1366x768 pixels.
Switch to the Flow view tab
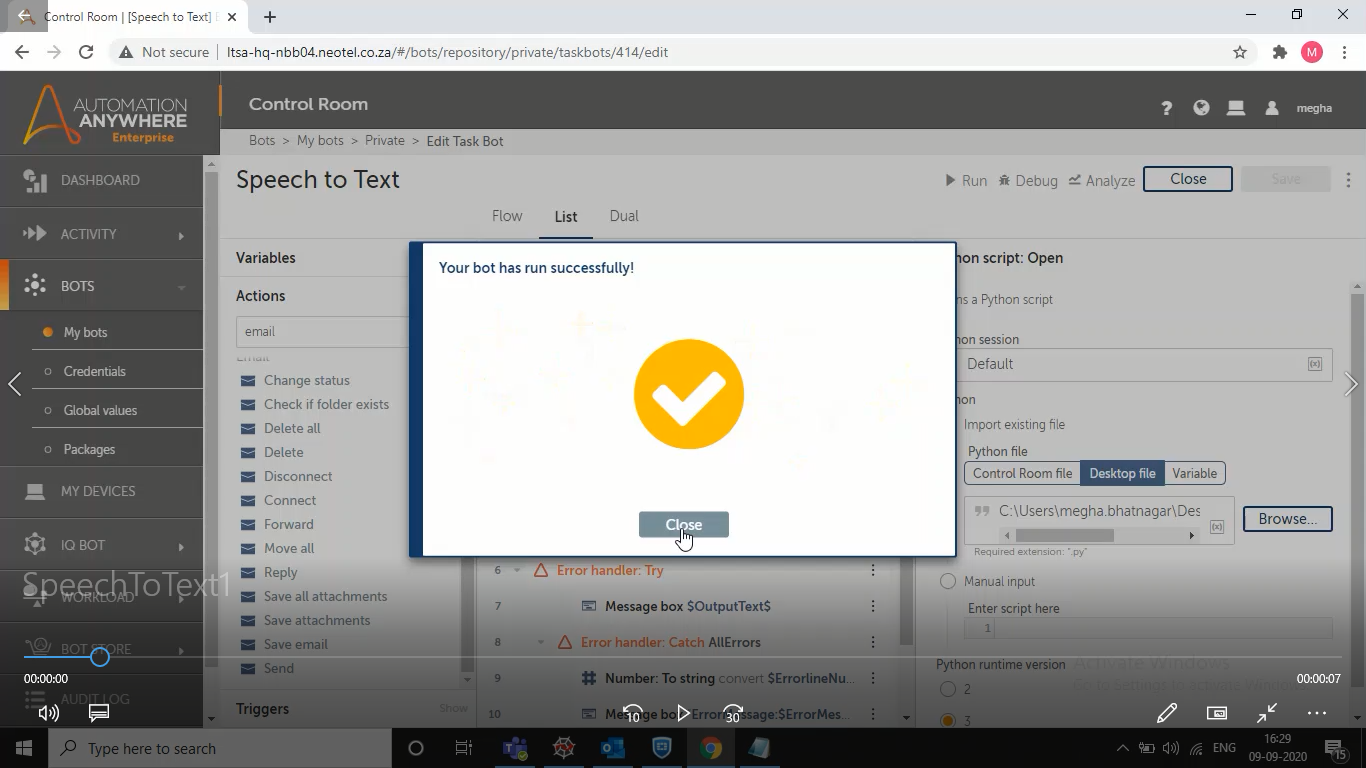tap(507, 216)
